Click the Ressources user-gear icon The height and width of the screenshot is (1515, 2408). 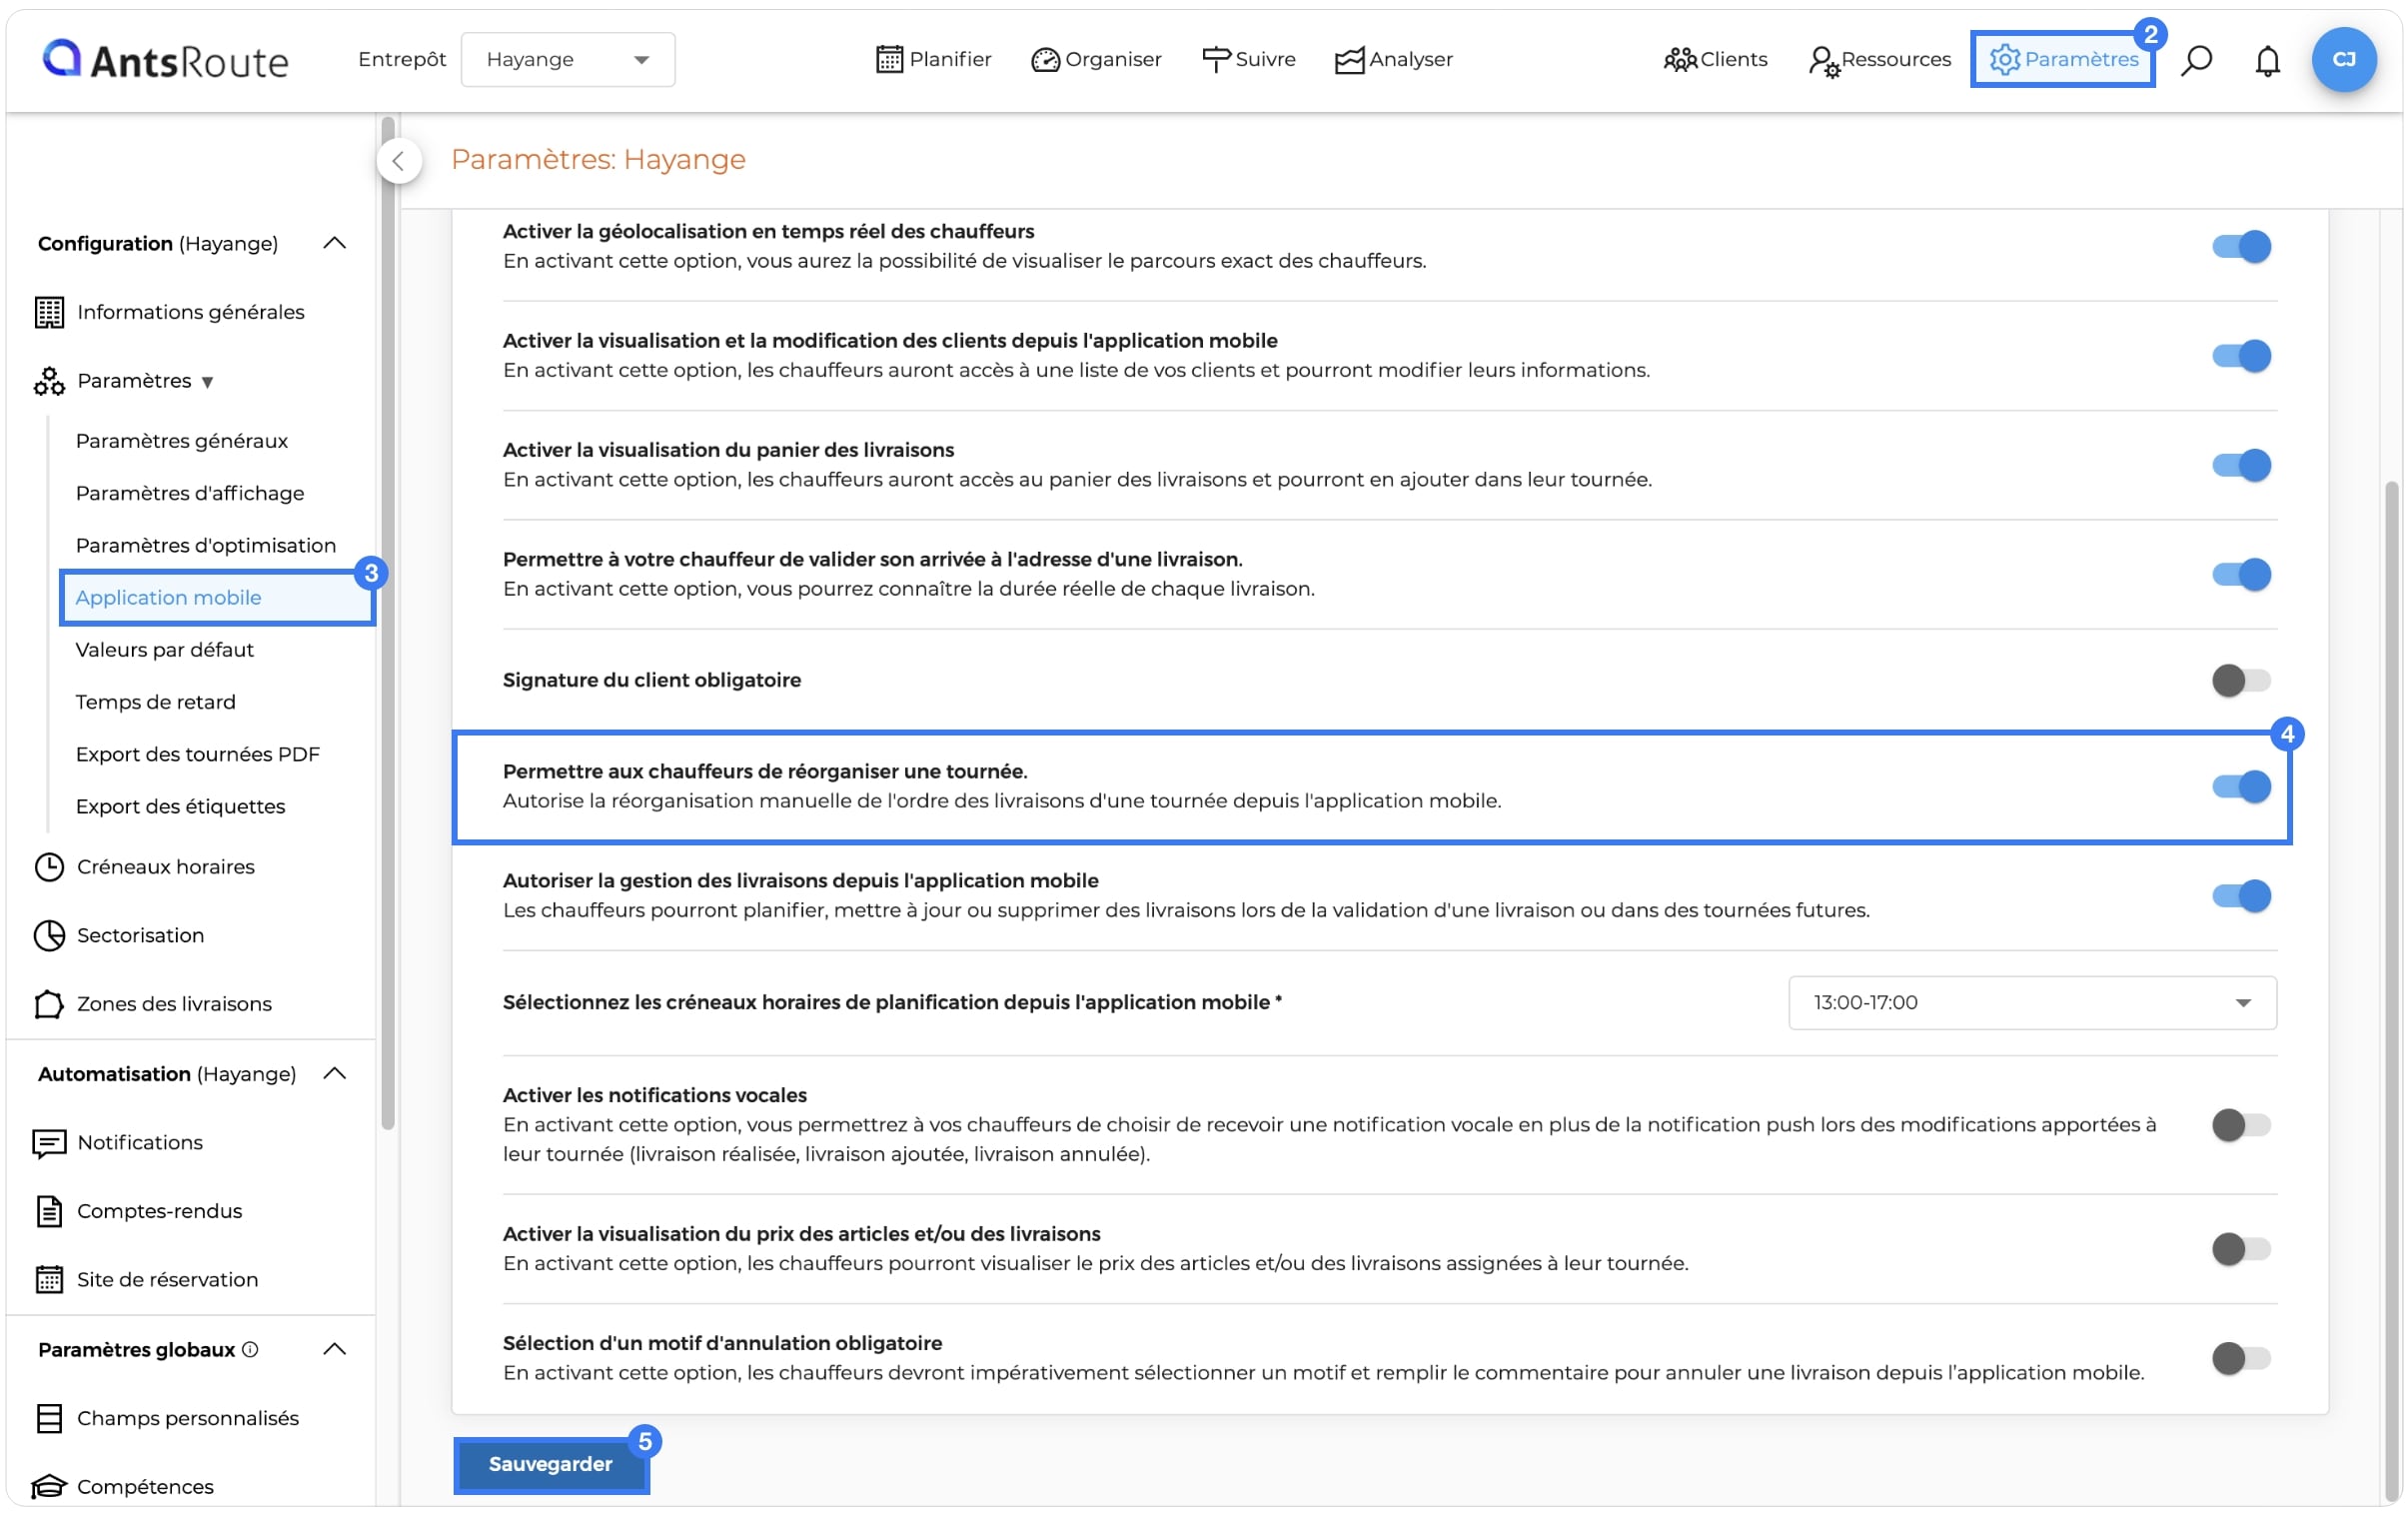(x=1823, y=61)
